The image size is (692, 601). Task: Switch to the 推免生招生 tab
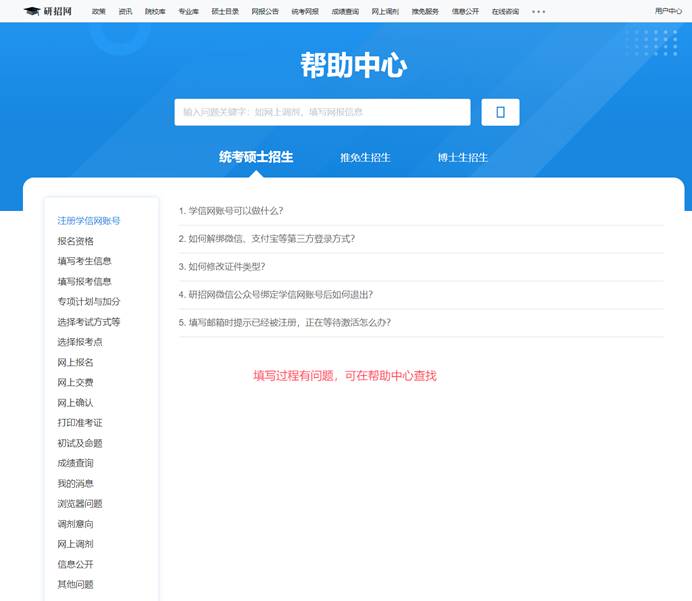coord(365,158)
